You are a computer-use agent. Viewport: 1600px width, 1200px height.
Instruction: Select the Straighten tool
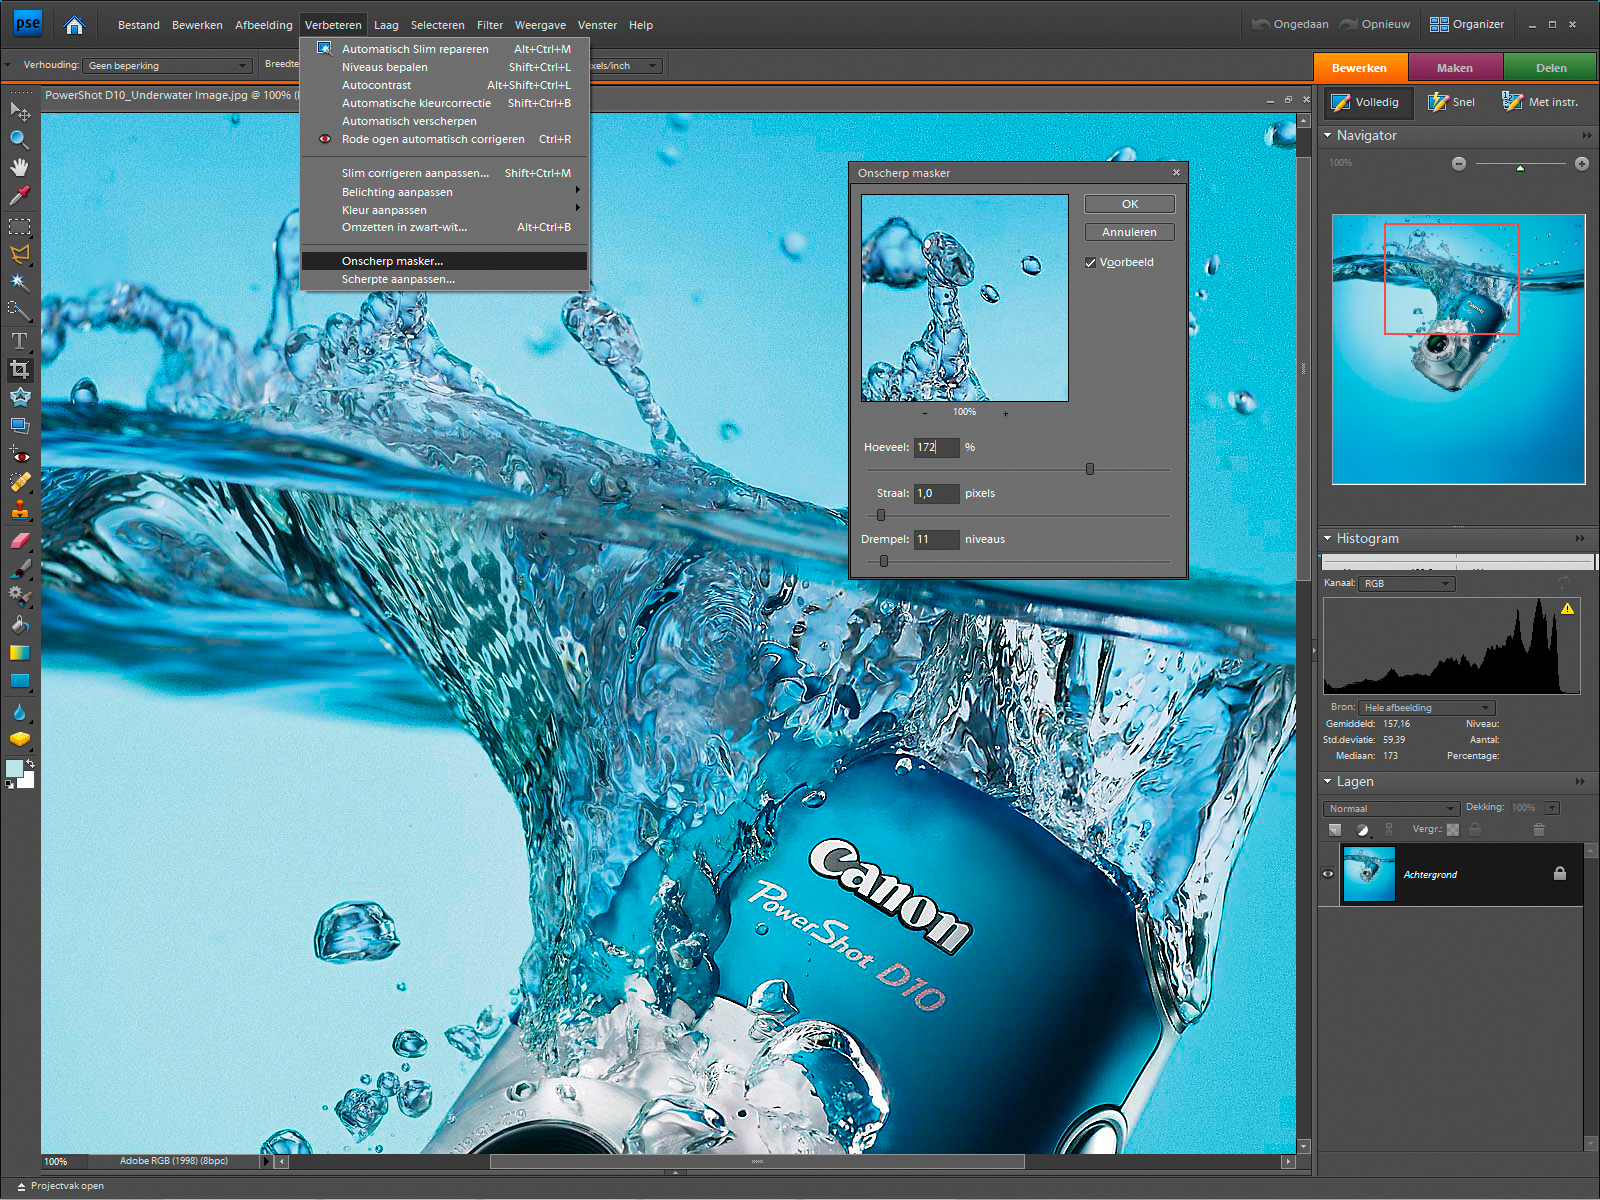19,425
